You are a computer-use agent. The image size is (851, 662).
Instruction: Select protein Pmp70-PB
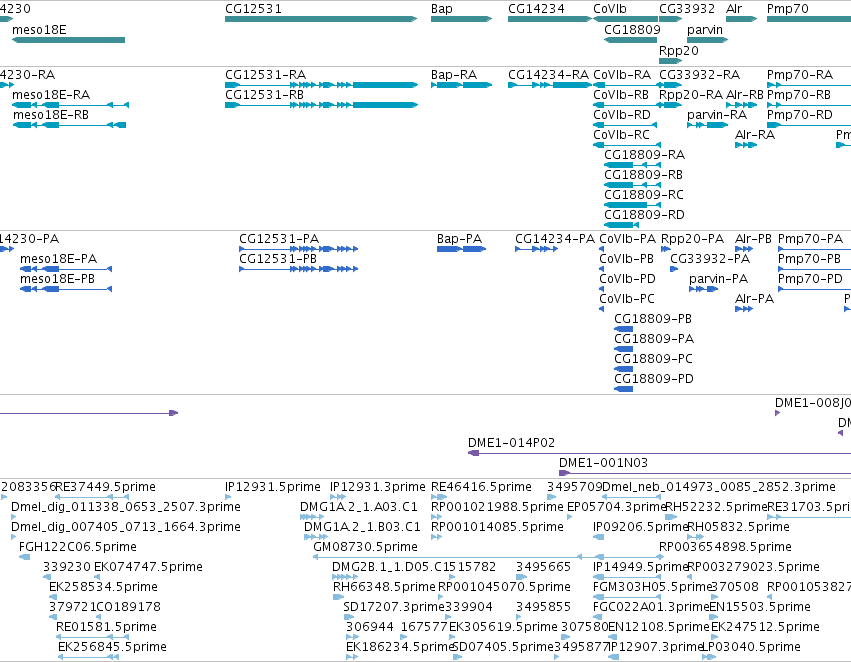click(809, 259)
